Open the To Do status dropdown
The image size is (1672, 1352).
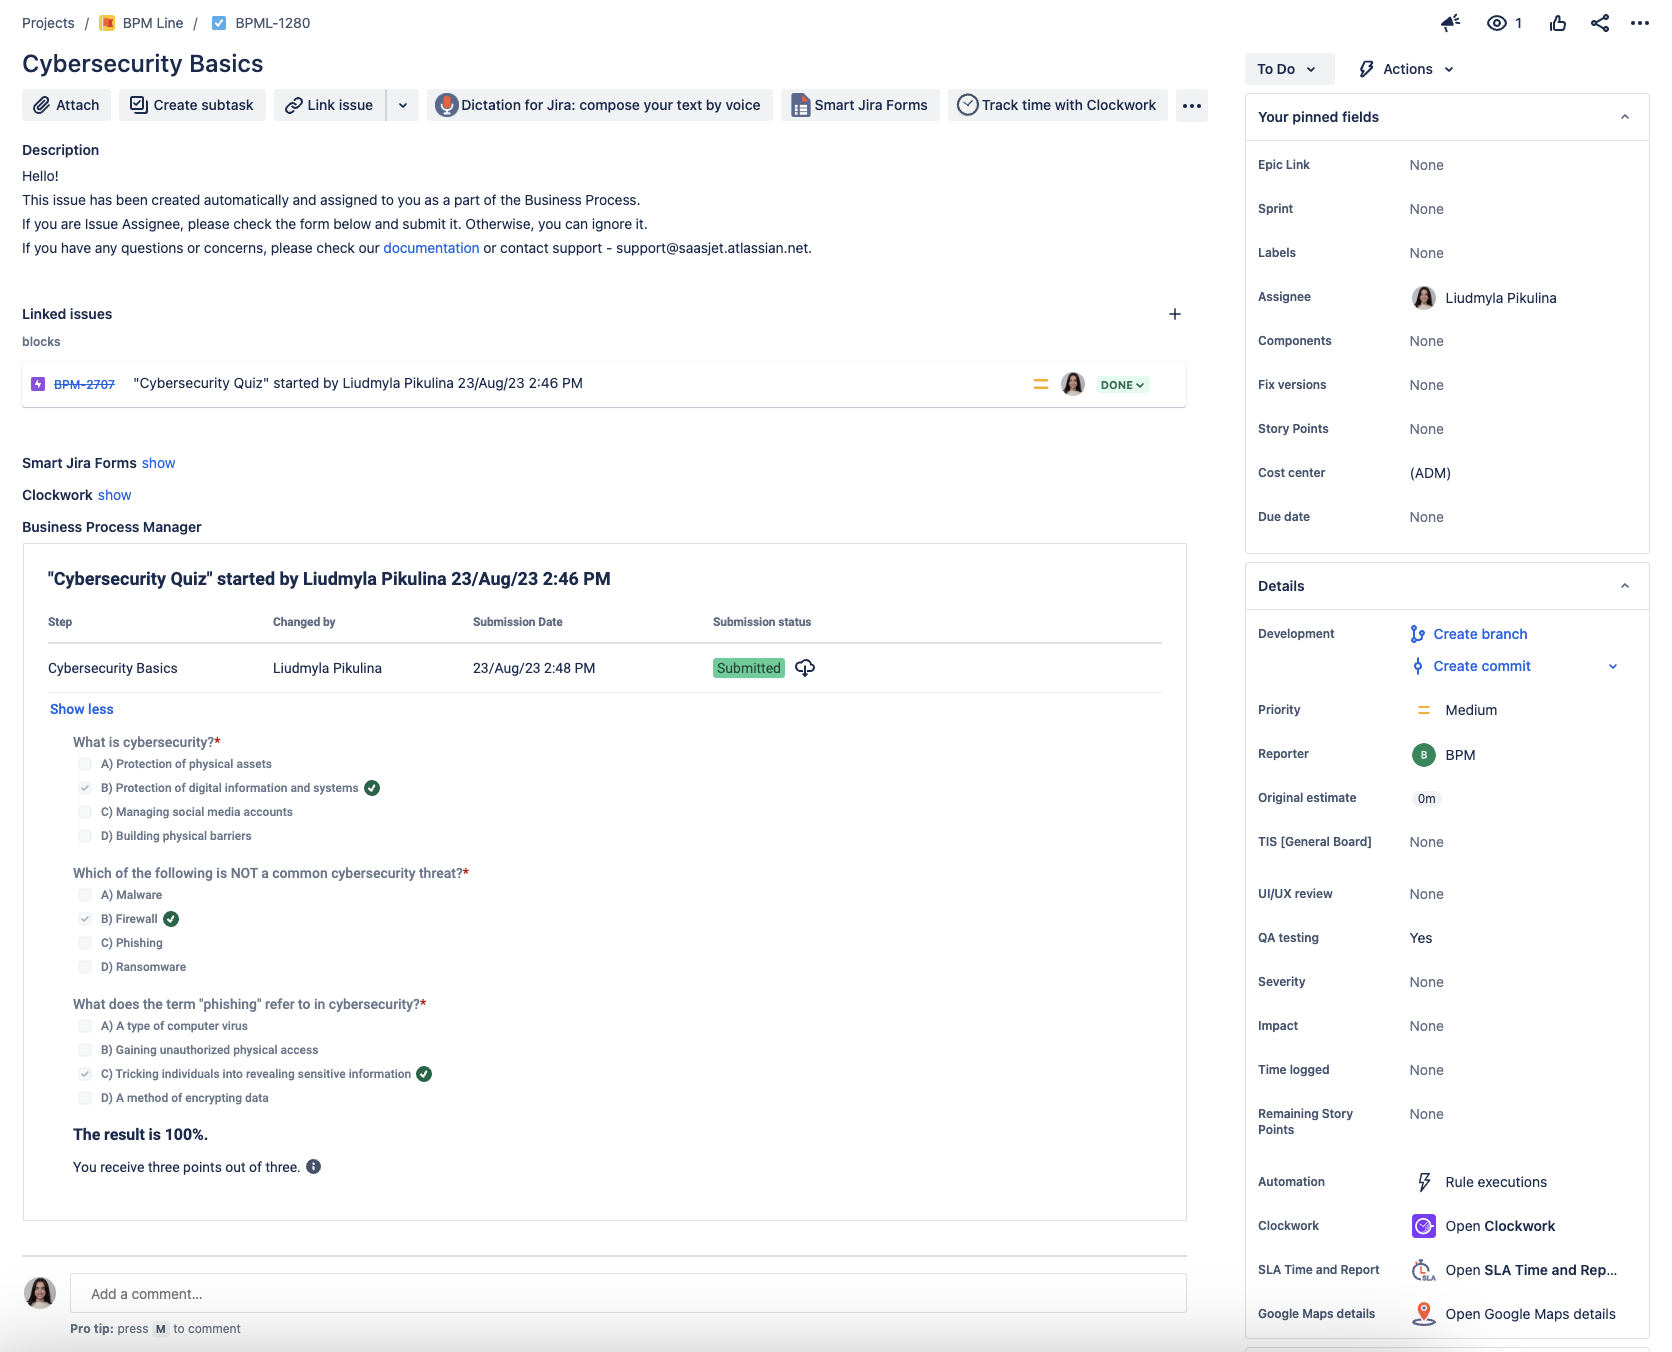pos(1288,69)
